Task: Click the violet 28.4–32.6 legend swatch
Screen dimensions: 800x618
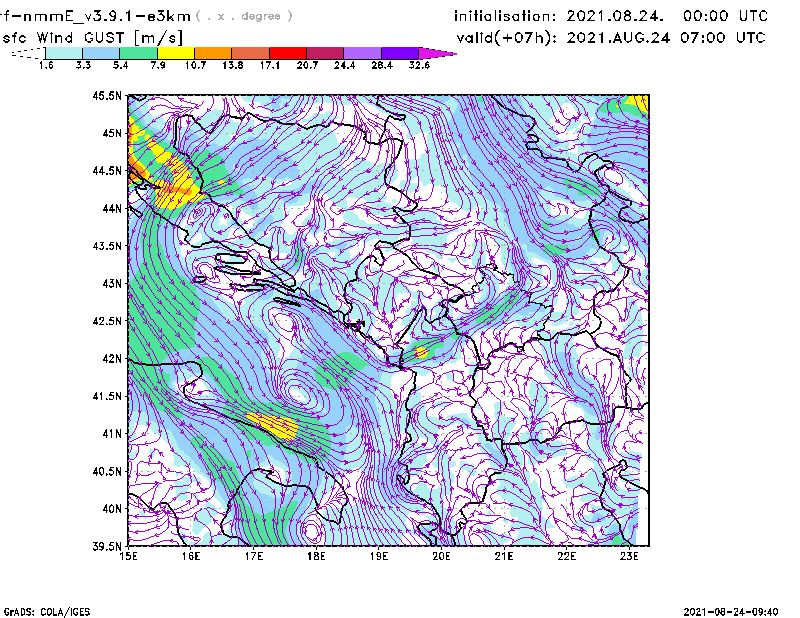Action: [x=400, y=53]
